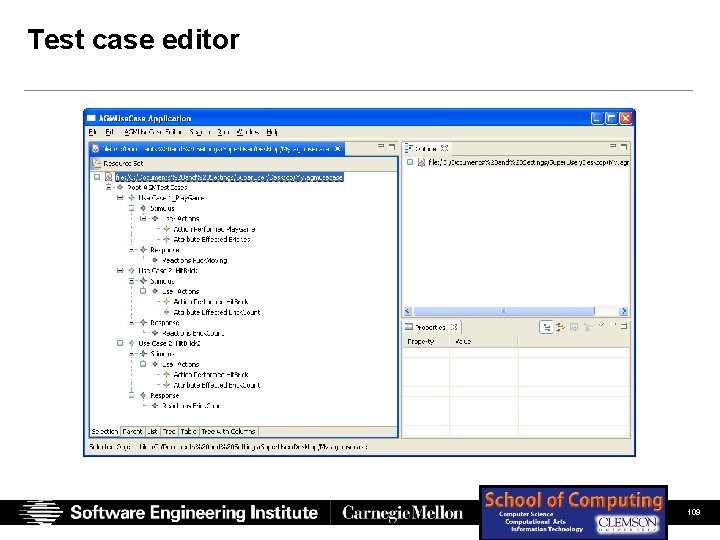
Task: Close the Properties view tab
Action: (x=454, y=327)
